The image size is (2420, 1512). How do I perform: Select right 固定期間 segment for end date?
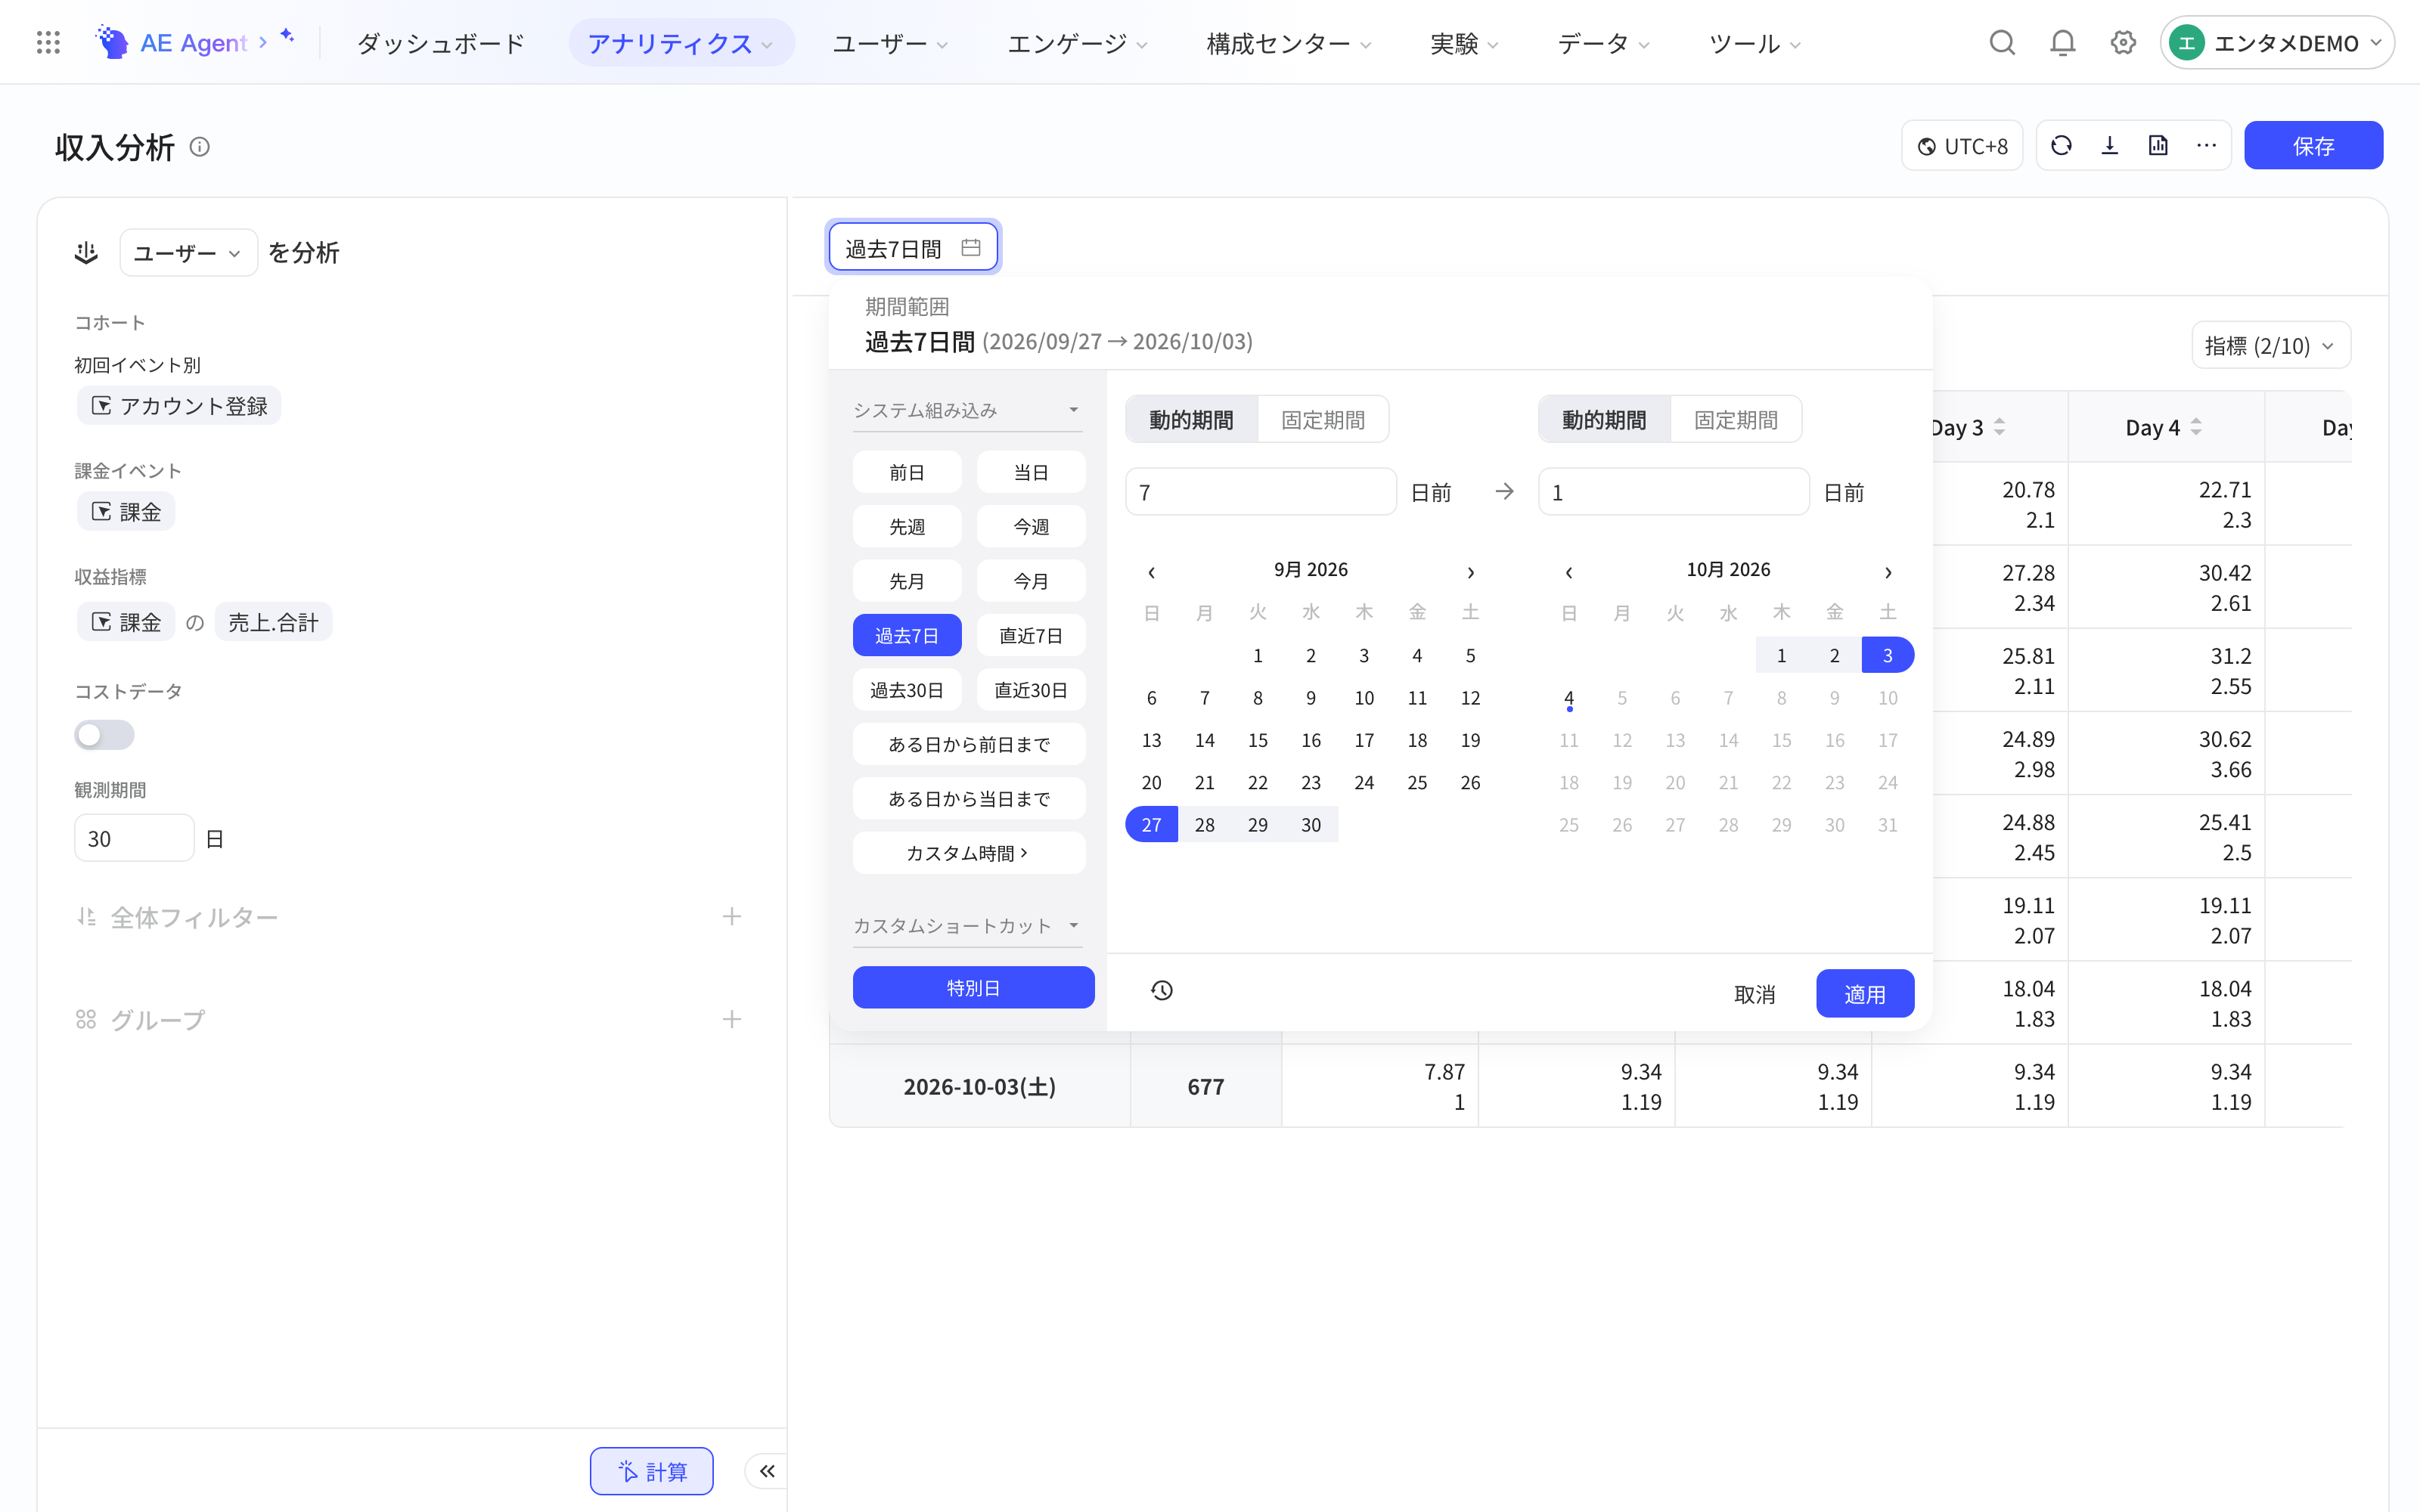(x=1736, y=420)
